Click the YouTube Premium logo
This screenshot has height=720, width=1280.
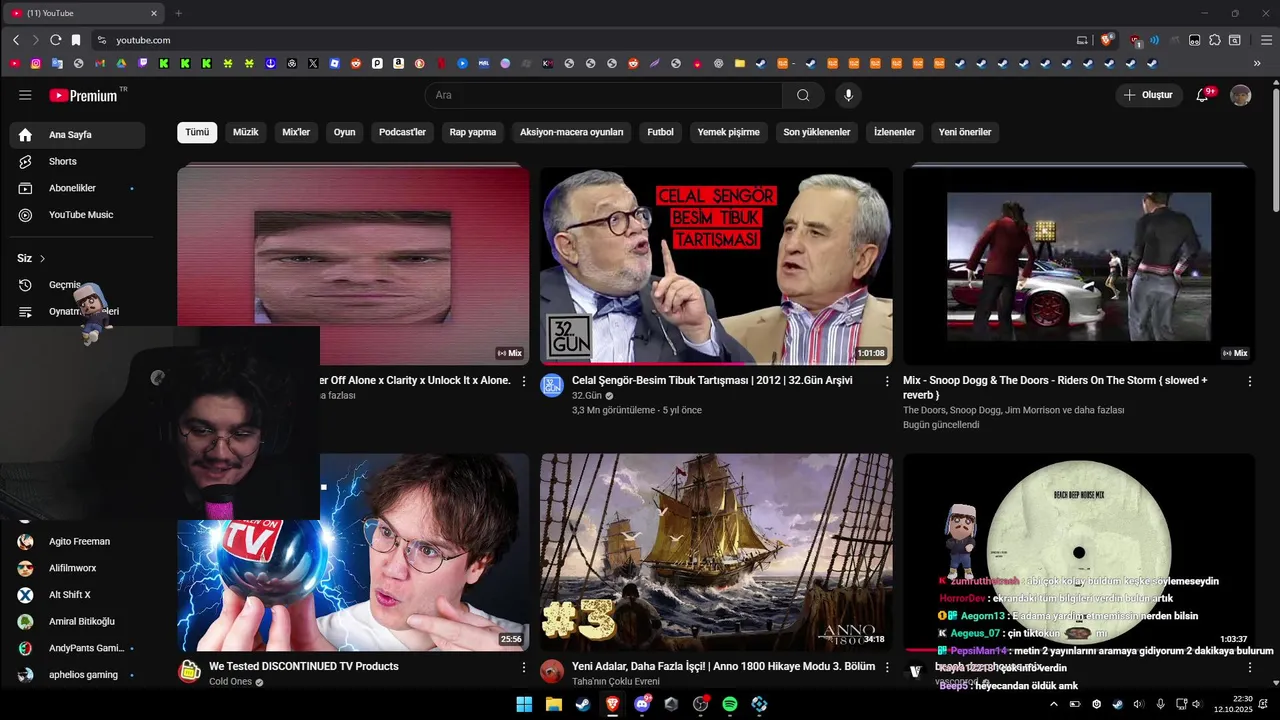[x=83, y=95]
